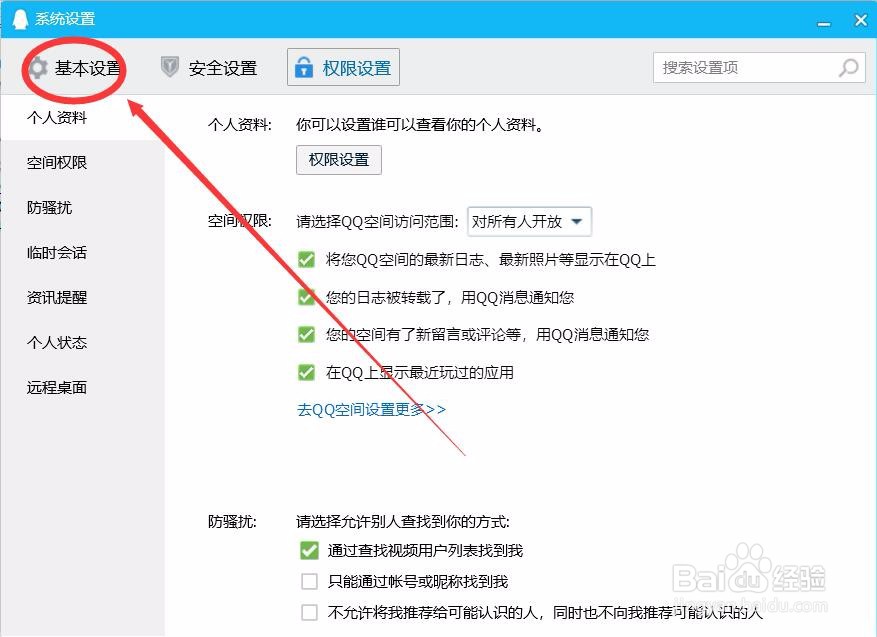
Task: Toggle 您的空间有了新留言或评论 checkbox
Action: click(x=307, y=334)
